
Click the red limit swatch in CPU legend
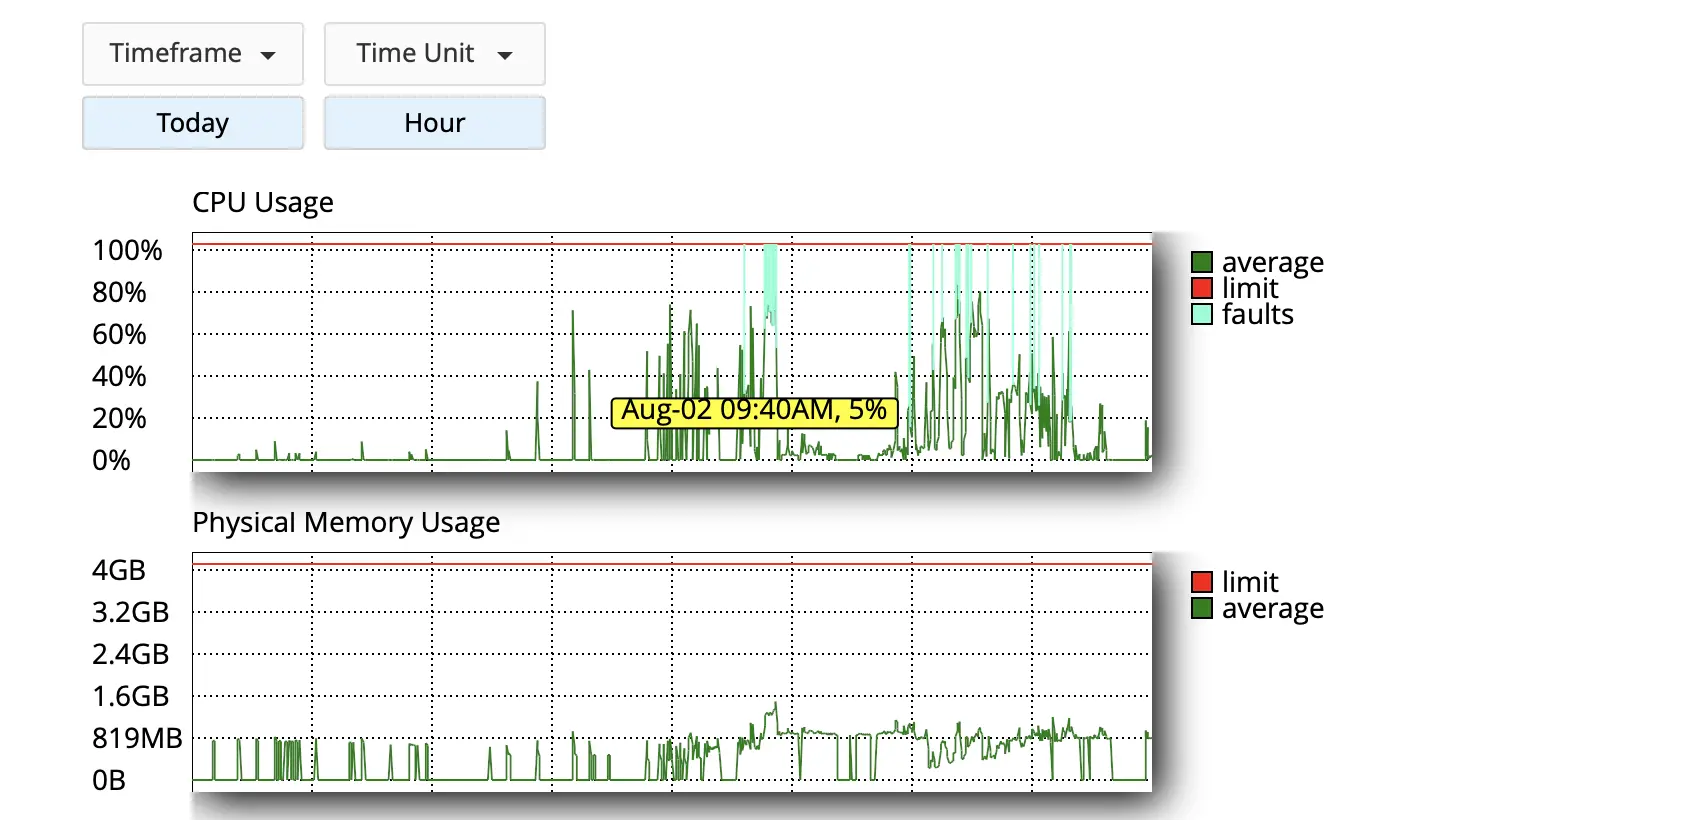(x=1202, y=288)
